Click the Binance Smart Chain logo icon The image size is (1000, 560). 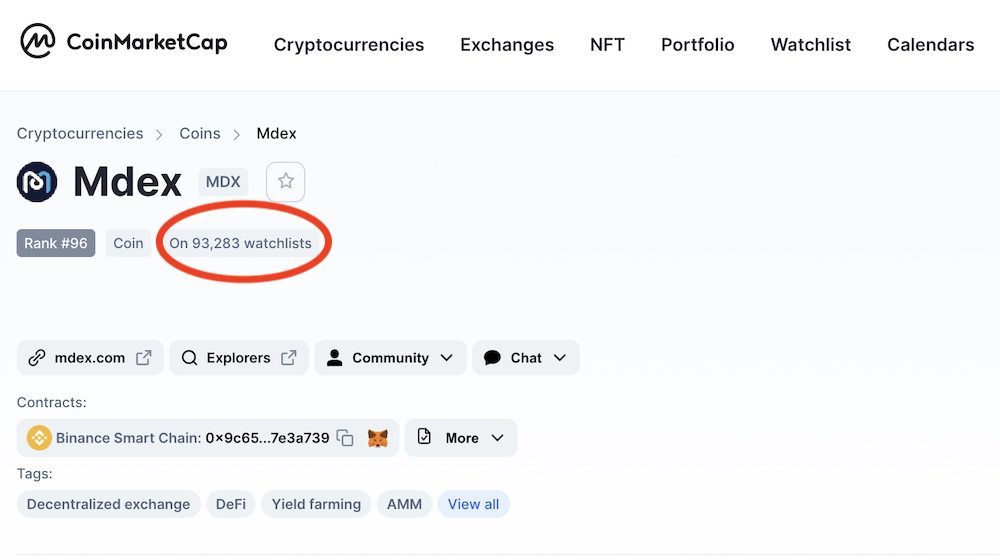tap(39, 438)
